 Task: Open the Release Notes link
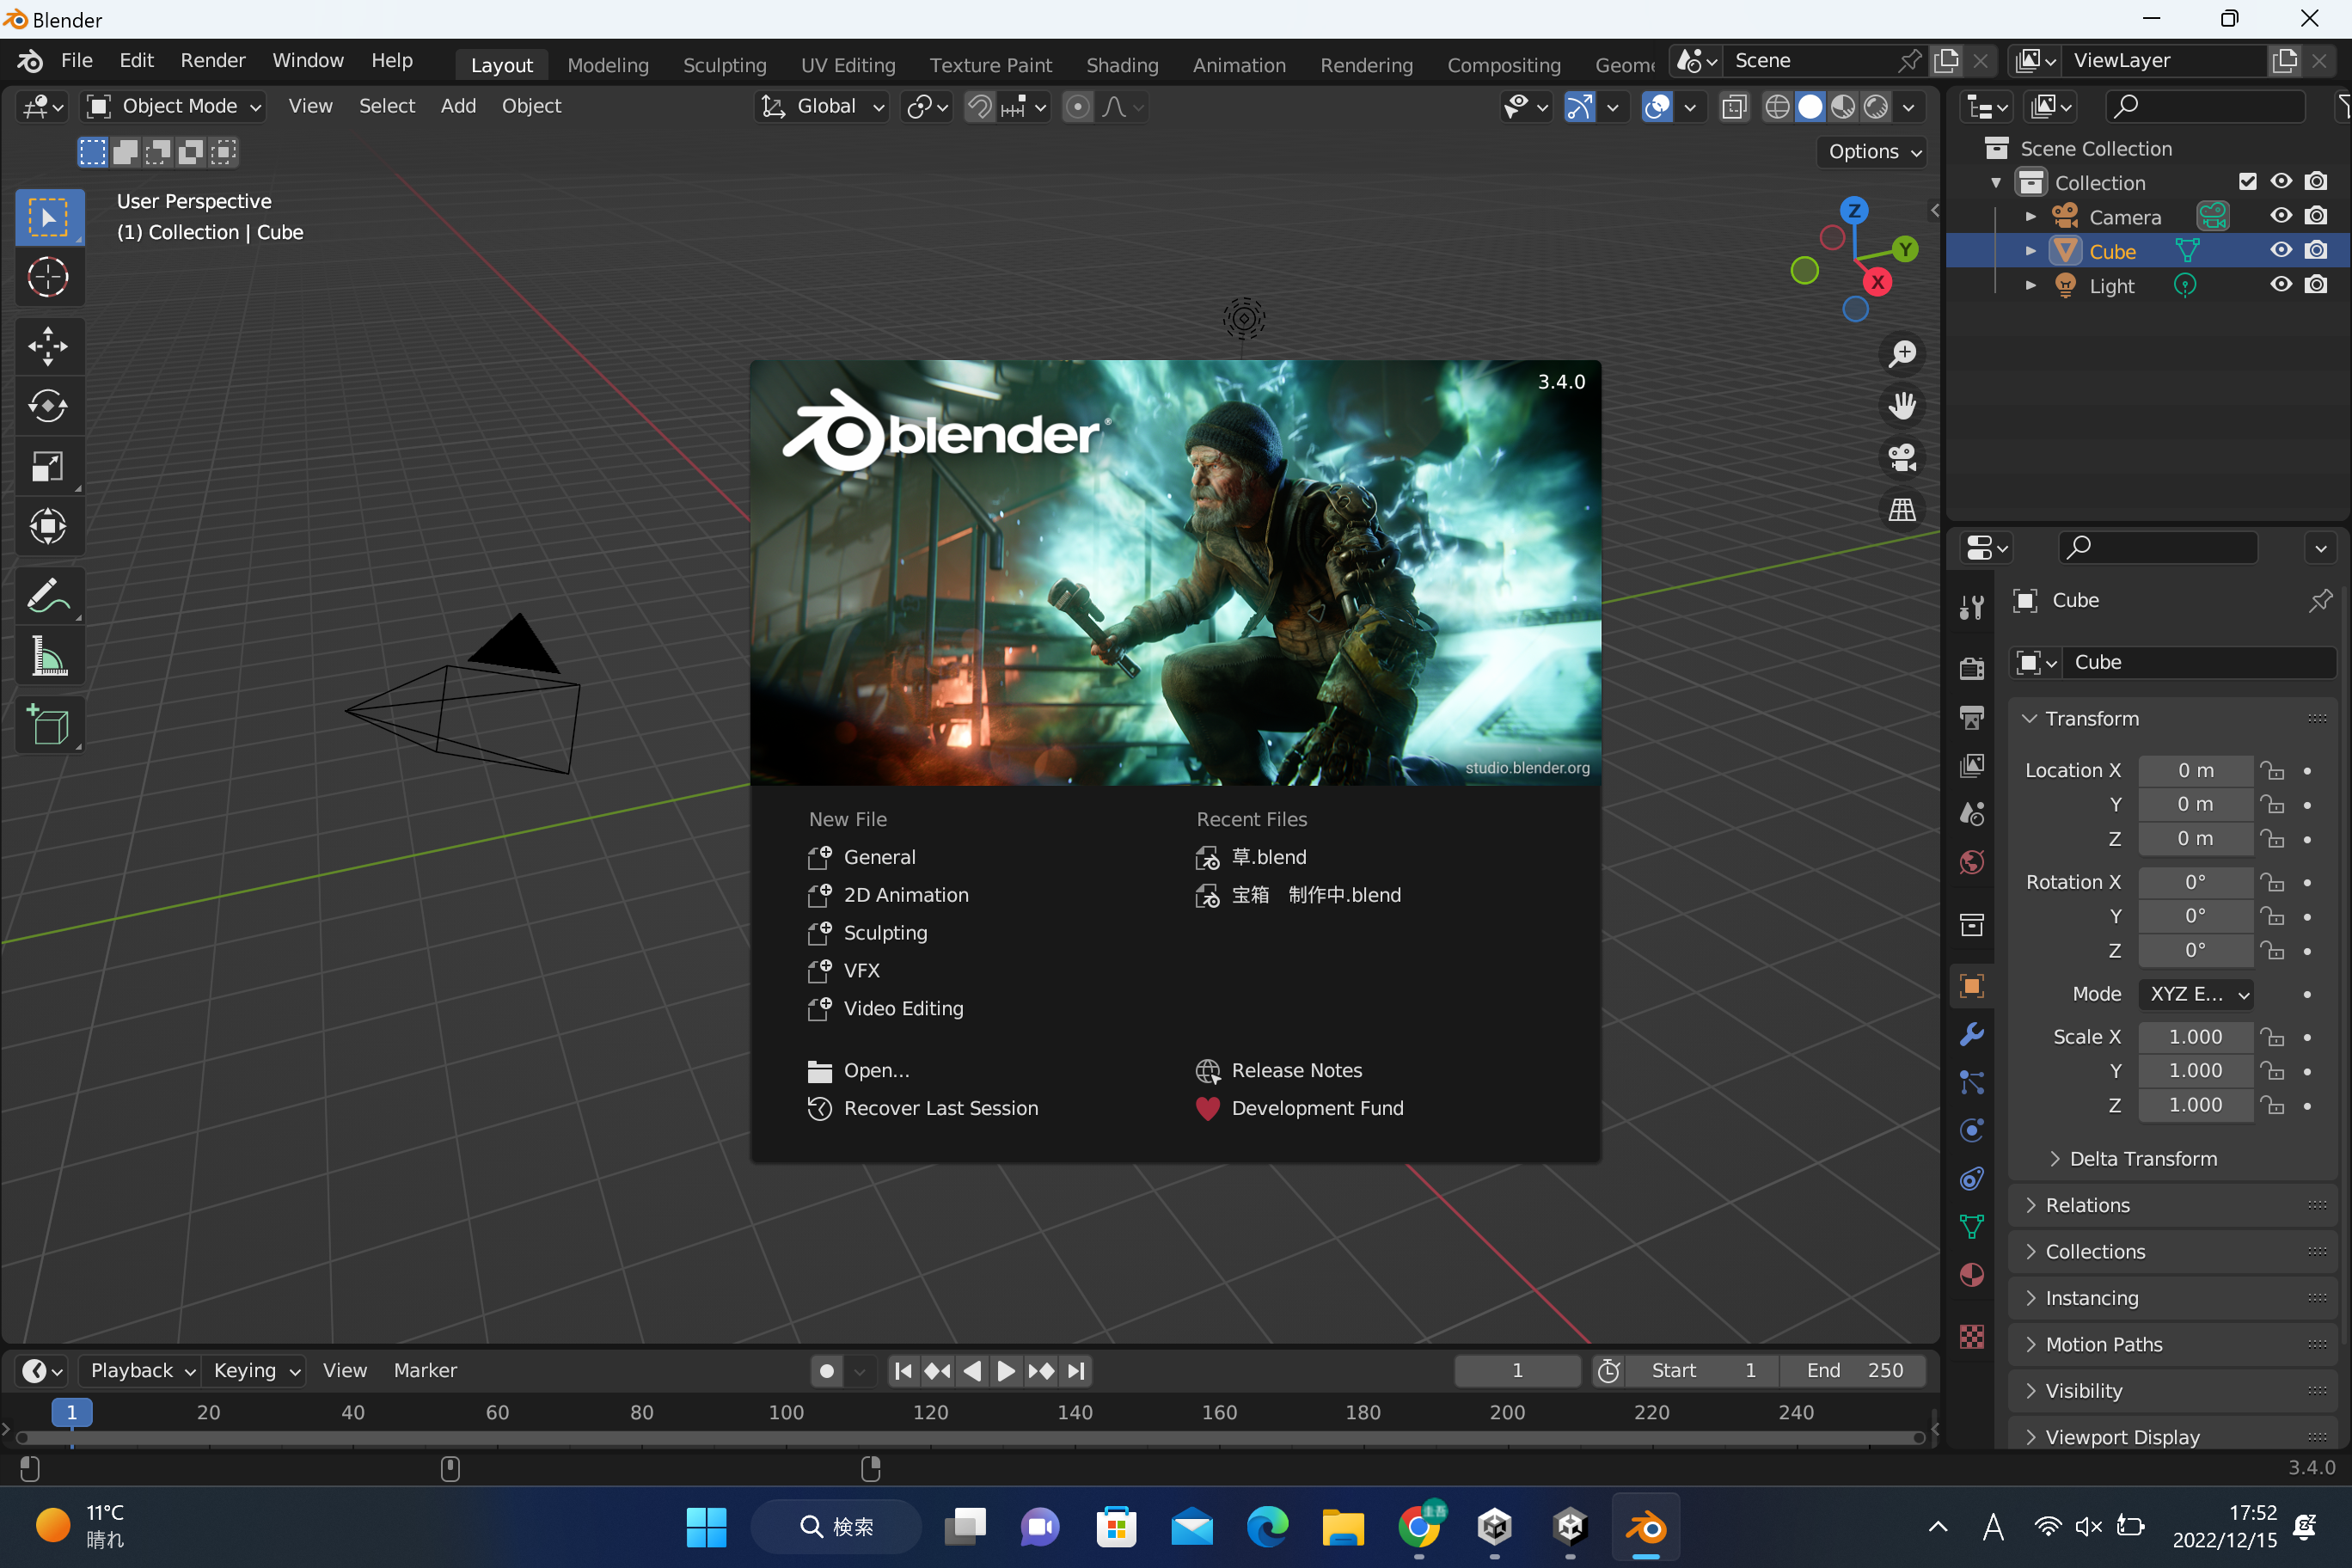click(x=1296, y=1070)
